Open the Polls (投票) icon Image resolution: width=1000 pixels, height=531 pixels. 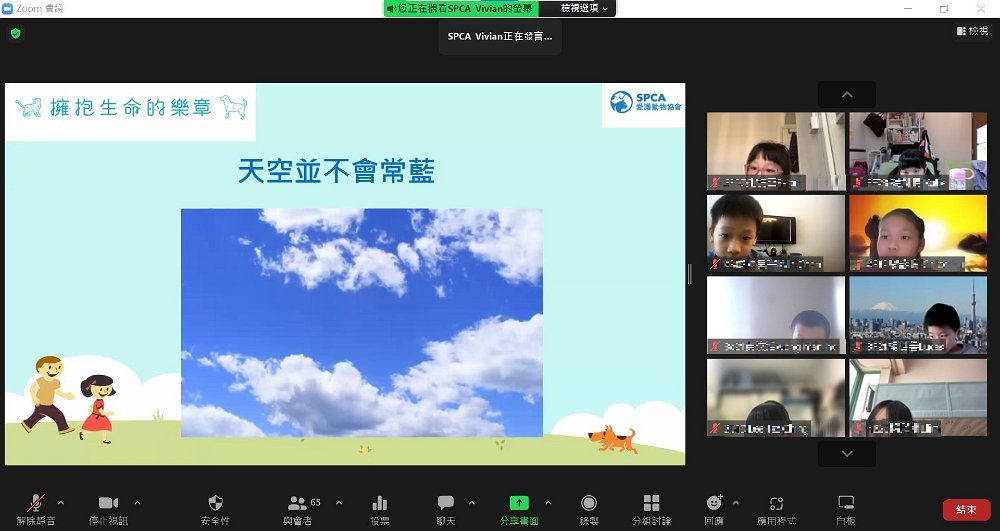(x=380, y=508)
